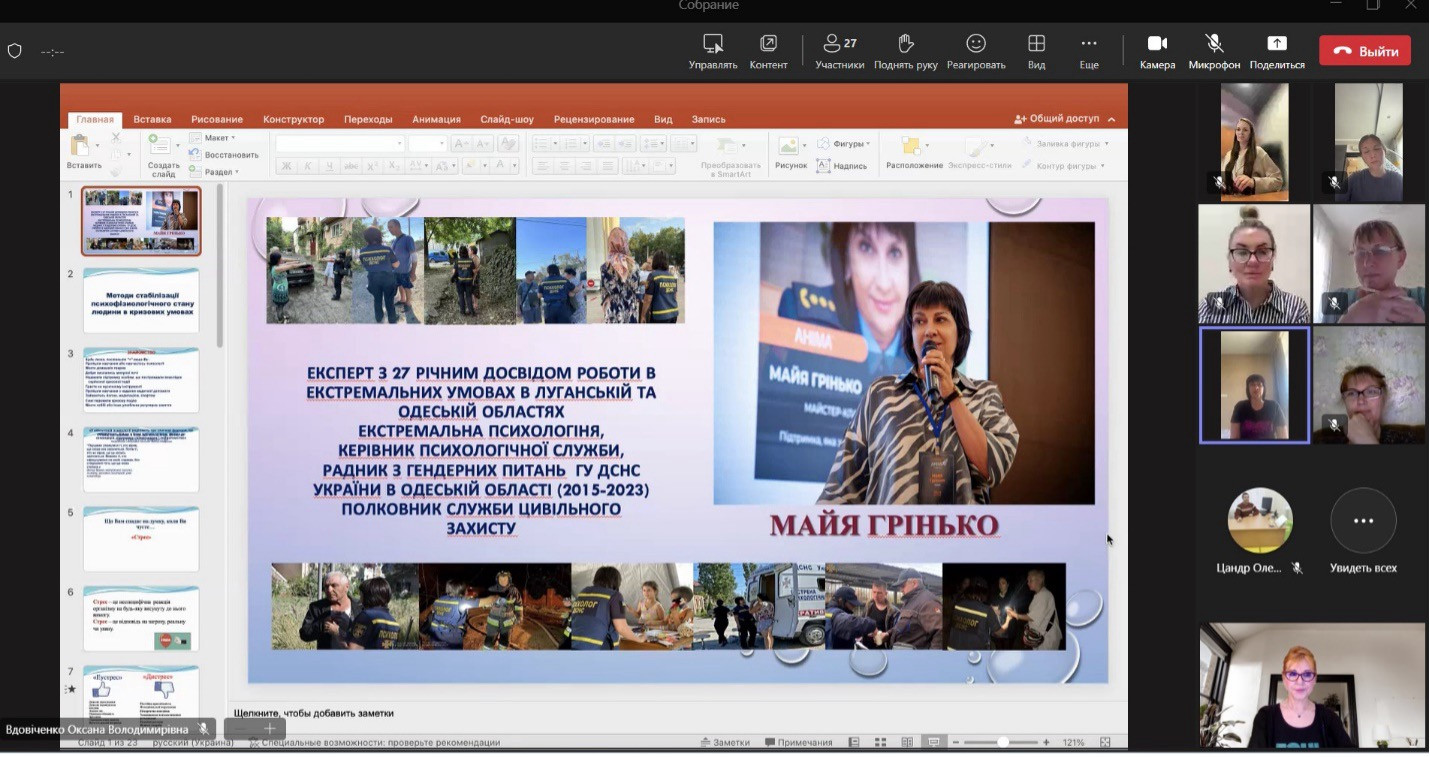This screenshot has width=1430, height=757.
Task: Change layout using the Вид icon
Action: (x=1036, y=44)
